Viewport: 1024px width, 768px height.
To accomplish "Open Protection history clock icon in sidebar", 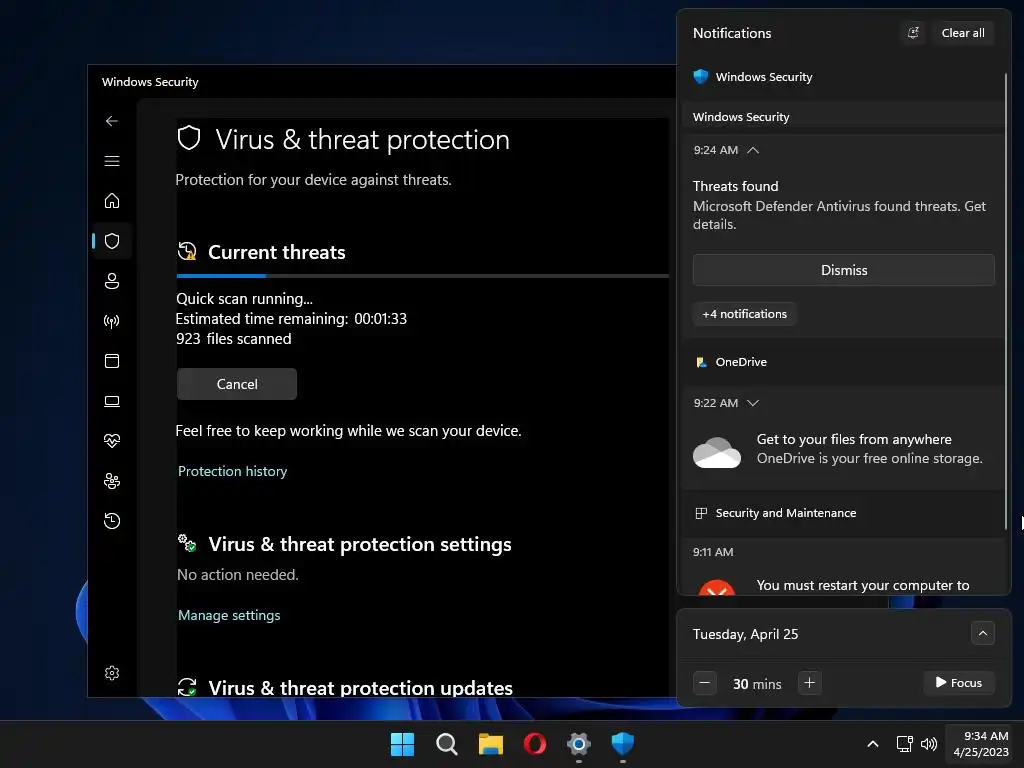I will coord(112,521).
